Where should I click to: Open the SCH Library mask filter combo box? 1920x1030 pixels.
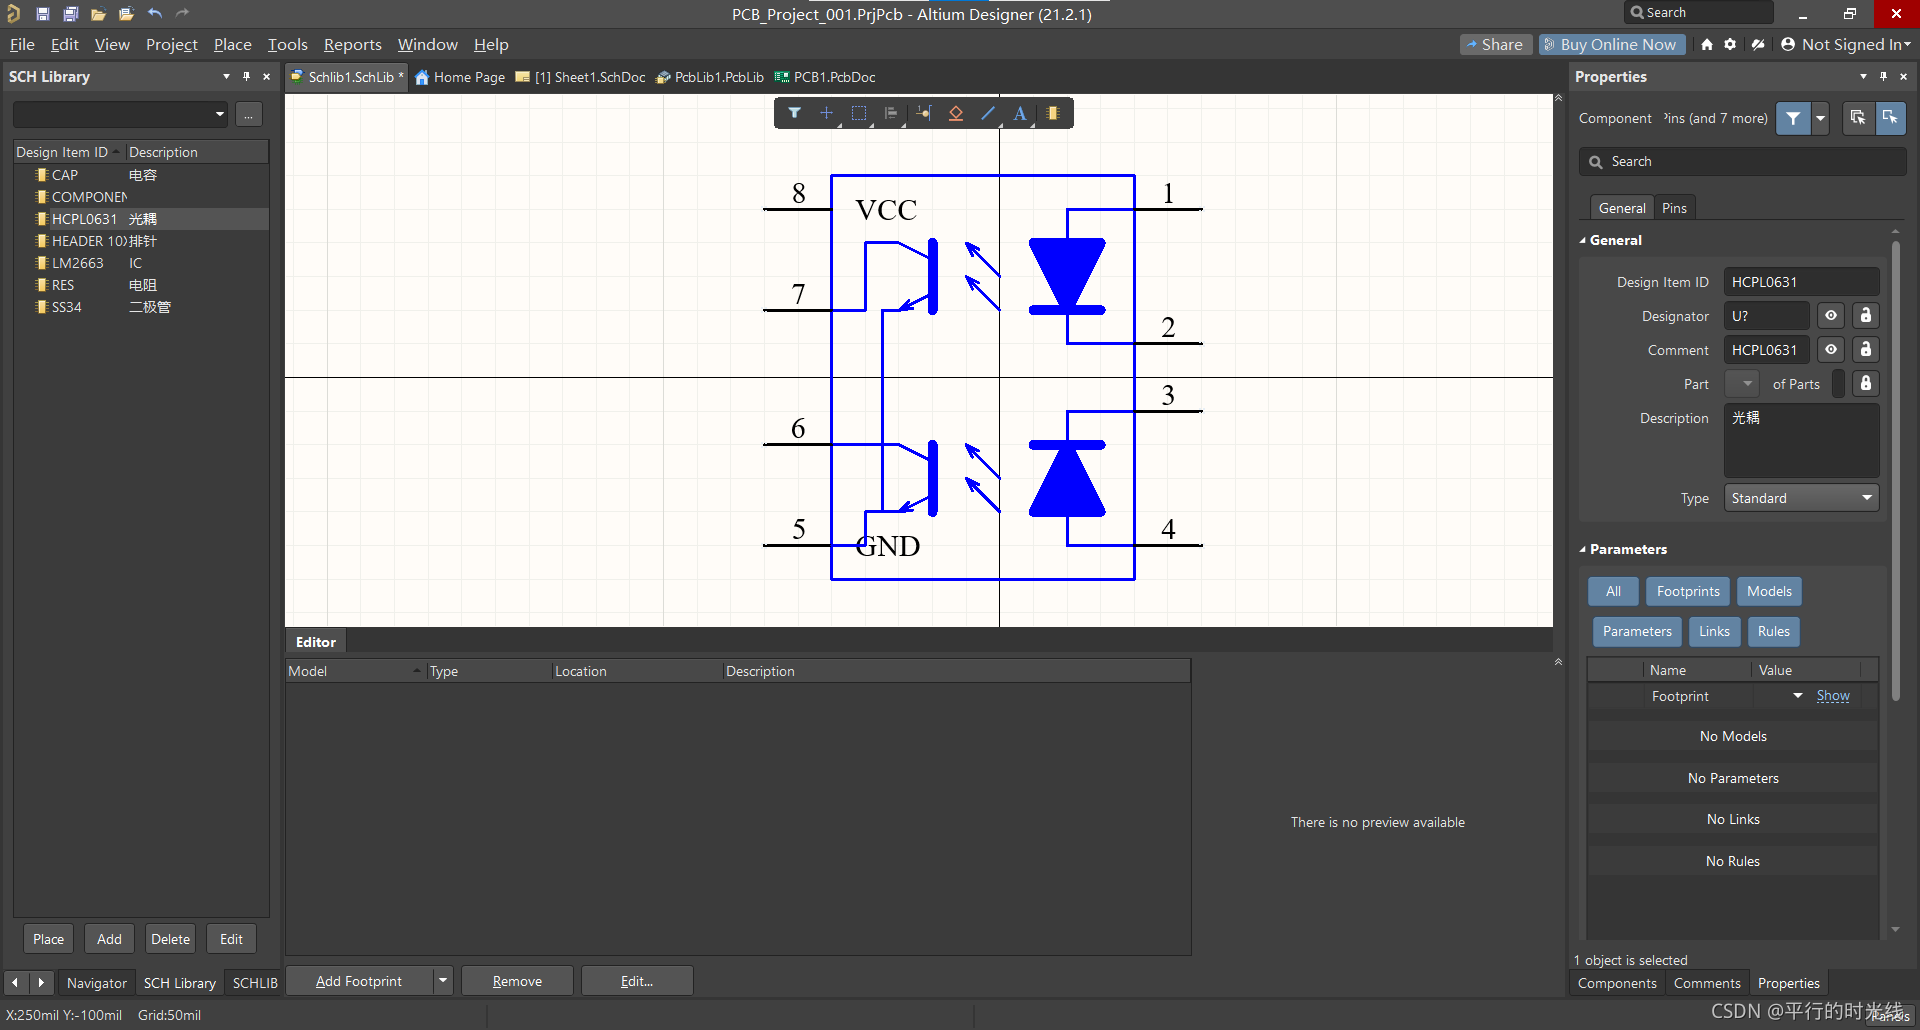(120, 114)
